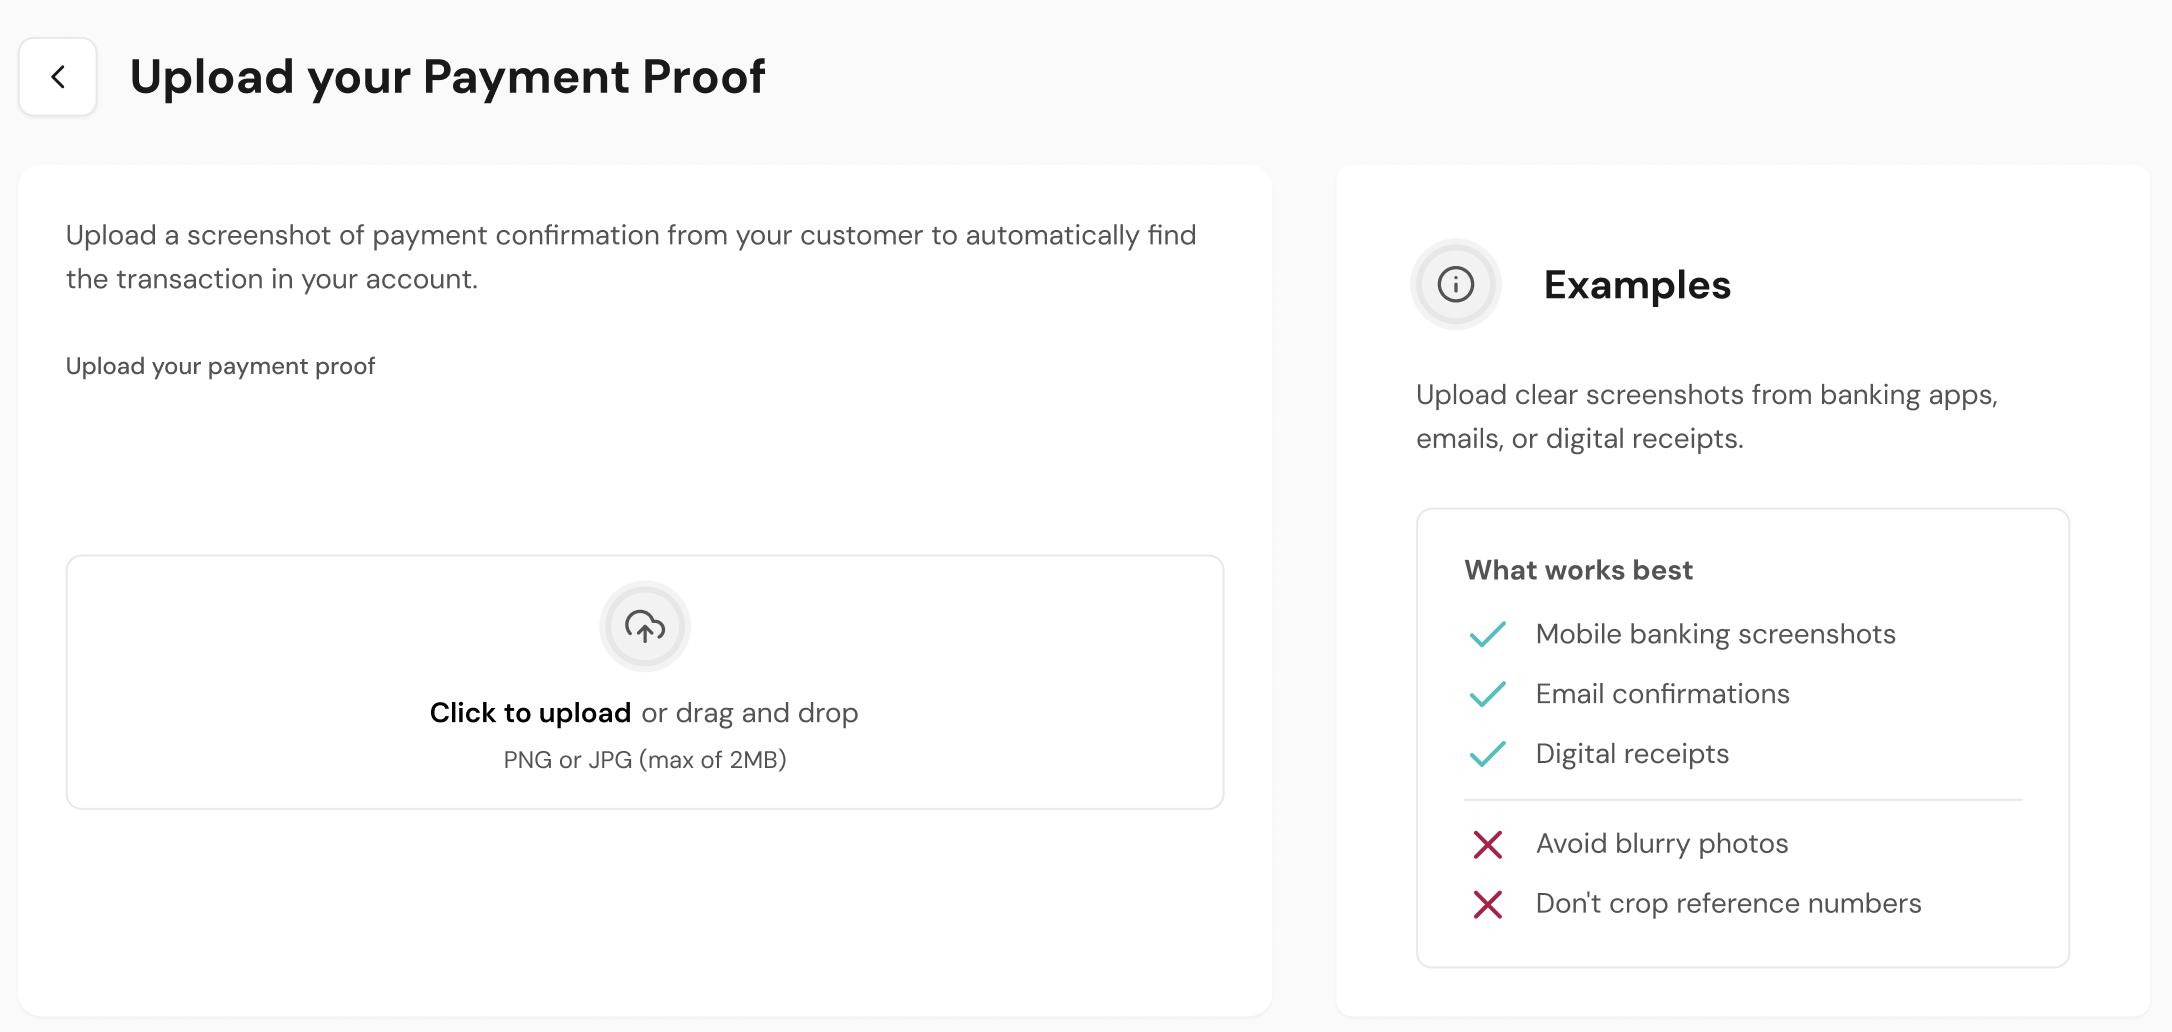Click the Examples info icon
The height and width of the screenshot is (1032, 2172).
coord(1456,285)
